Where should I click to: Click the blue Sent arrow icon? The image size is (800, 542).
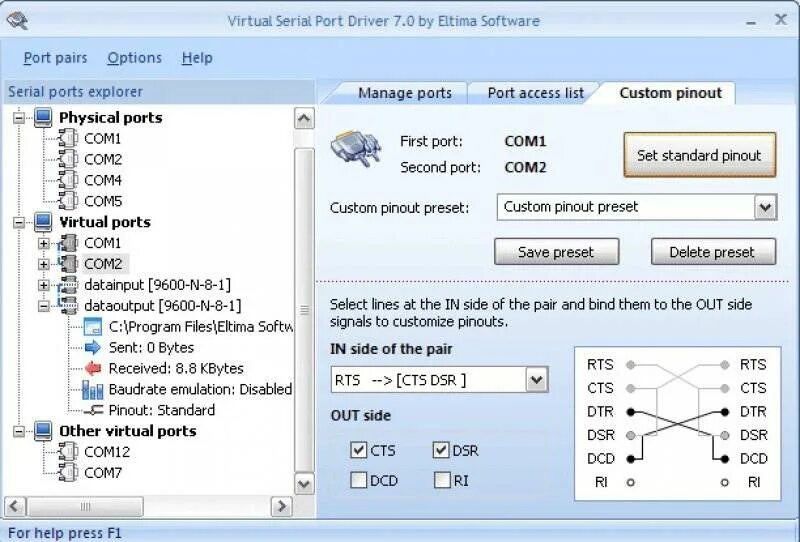tap(93, 348)
